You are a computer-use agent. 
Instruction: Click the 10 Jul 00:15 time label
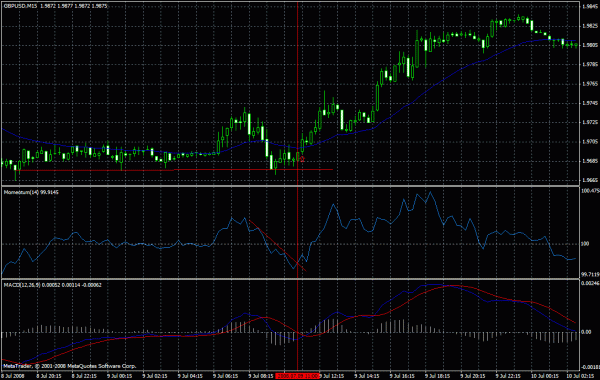pyautogui.click(x=544, y=376)
